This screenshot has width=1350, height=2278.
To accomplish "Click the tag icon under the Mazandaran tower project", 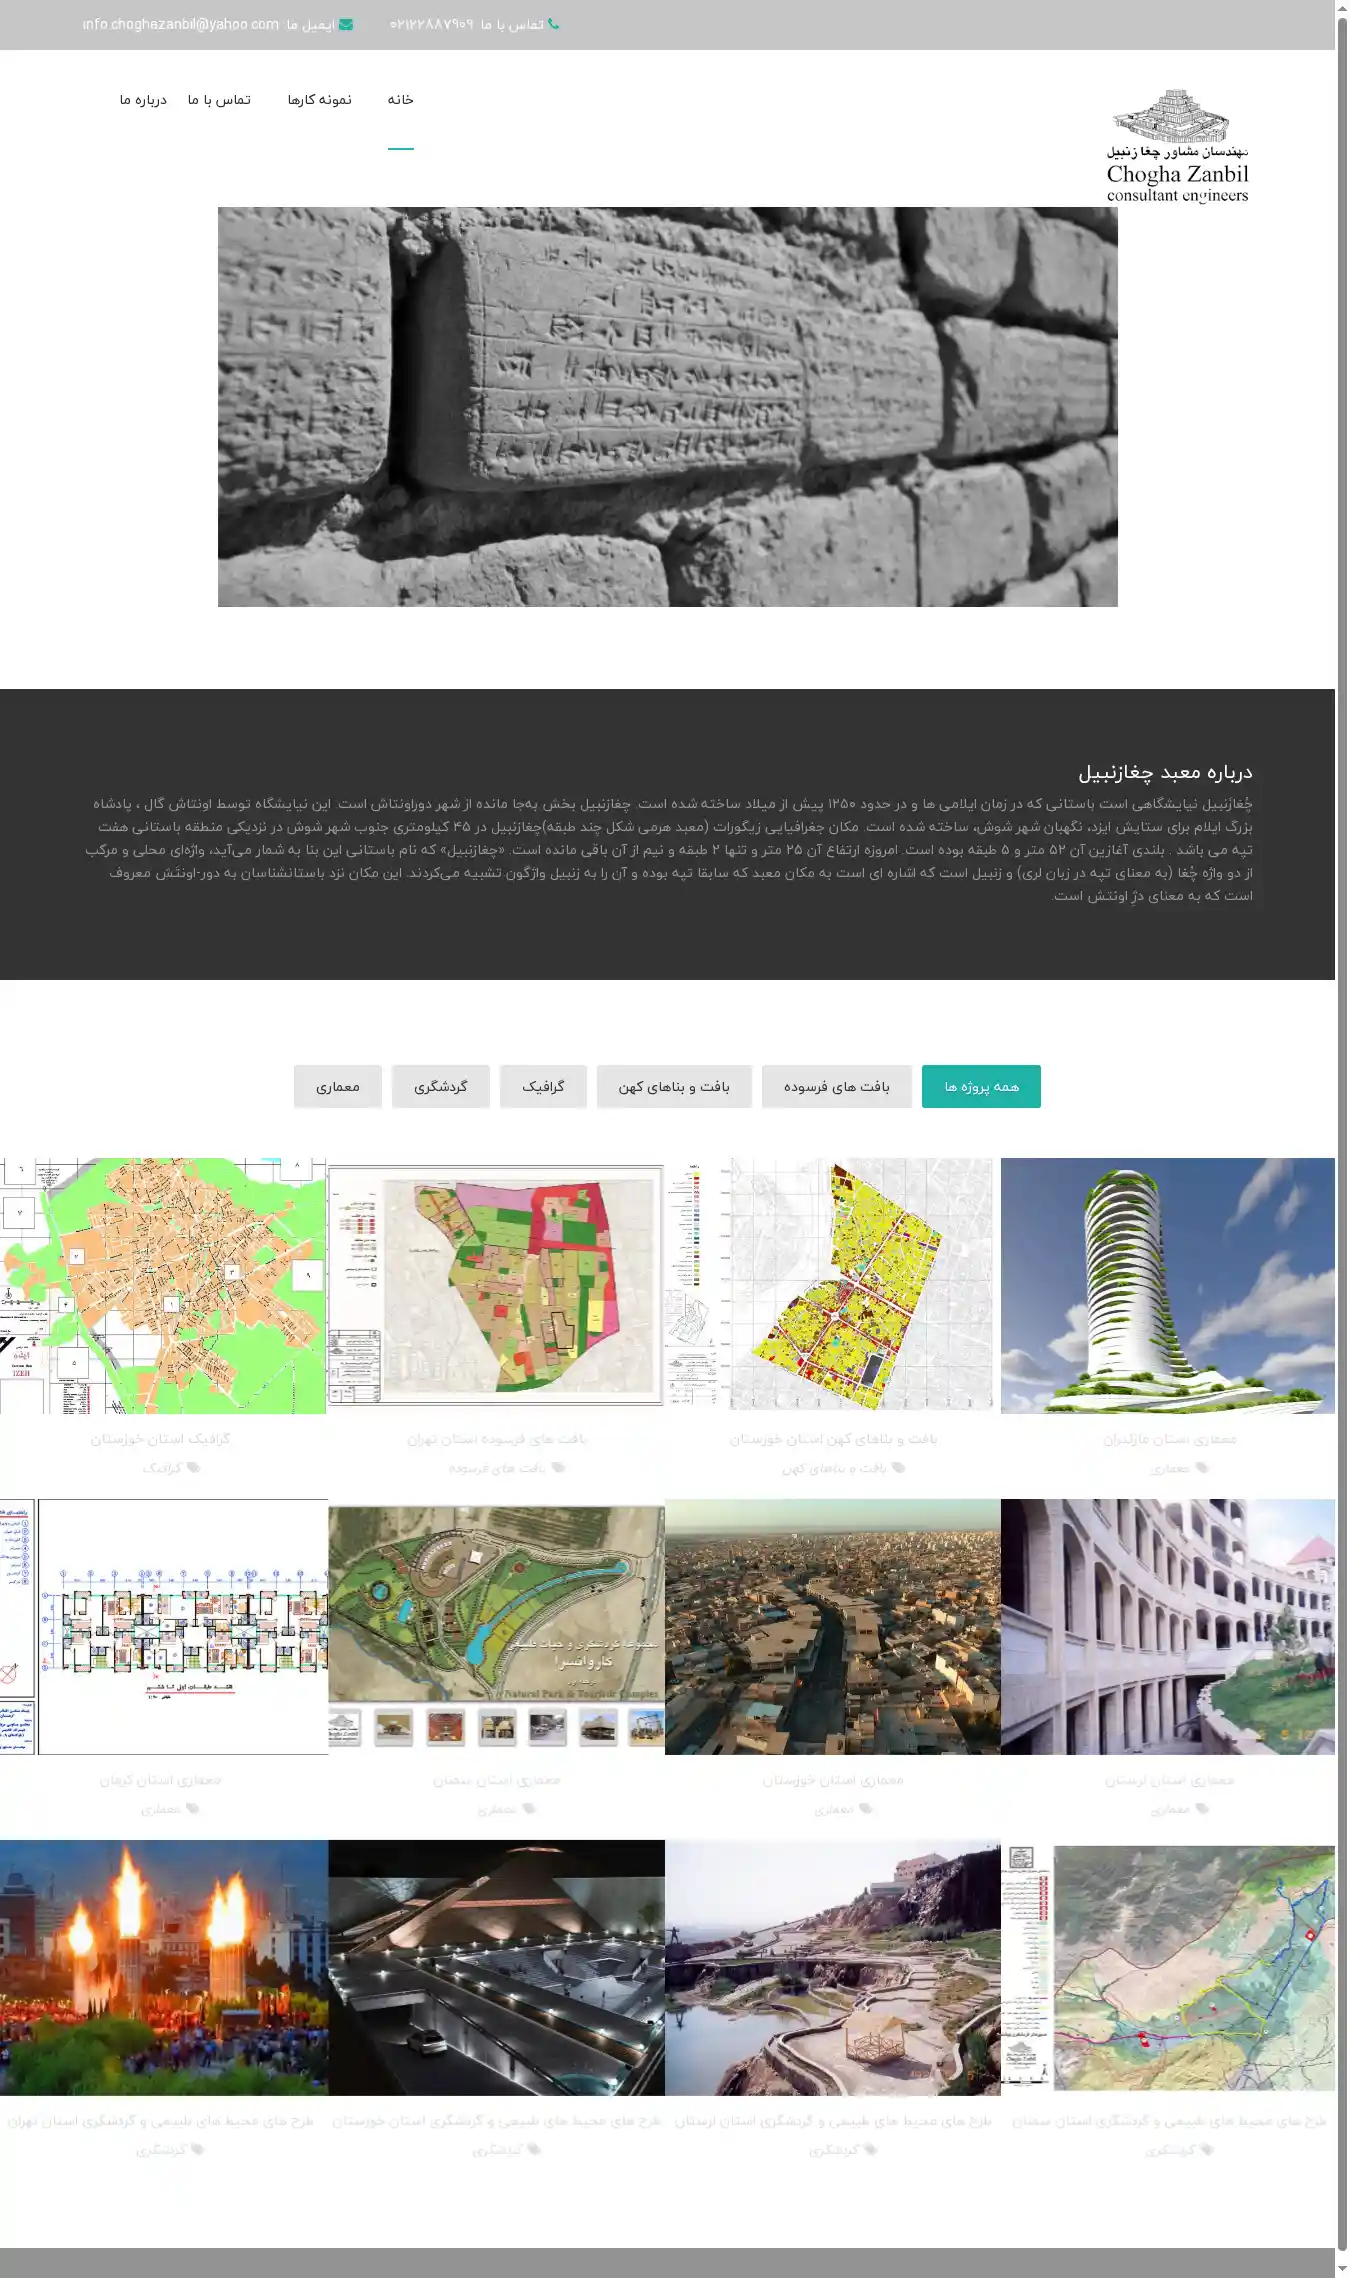I will tap(1202, 1468).
